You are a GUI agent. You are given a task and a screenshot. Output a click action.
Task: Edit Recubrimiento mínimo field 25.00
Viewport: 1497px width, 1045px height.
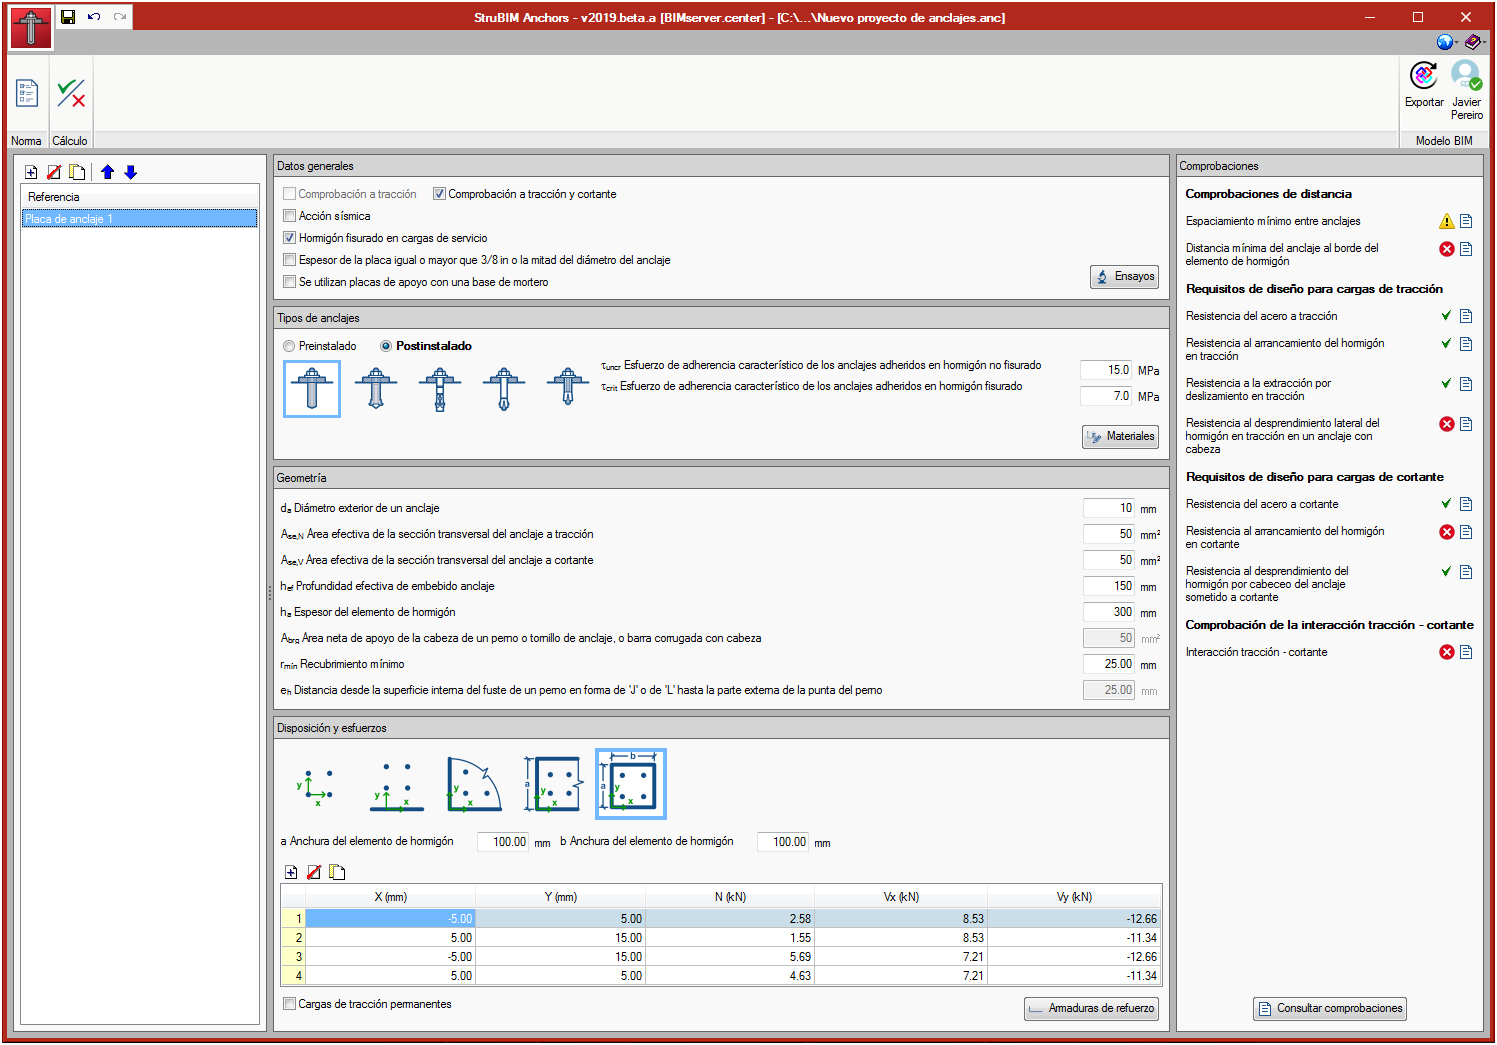(x=1109, y=664)
